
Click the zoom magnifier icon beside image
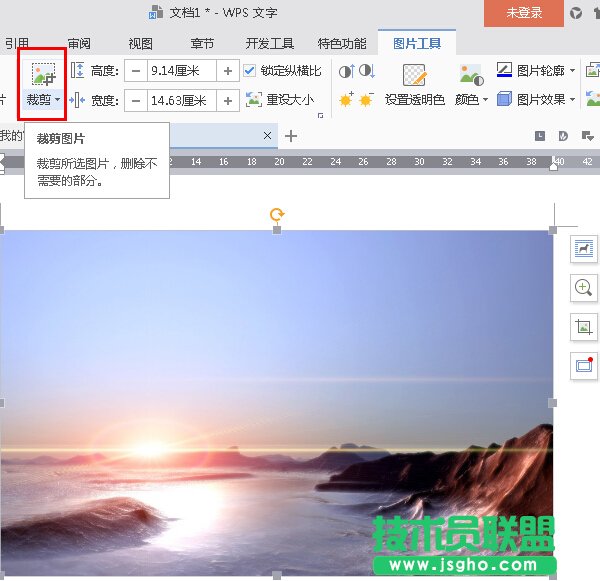(x=583, y=288)
